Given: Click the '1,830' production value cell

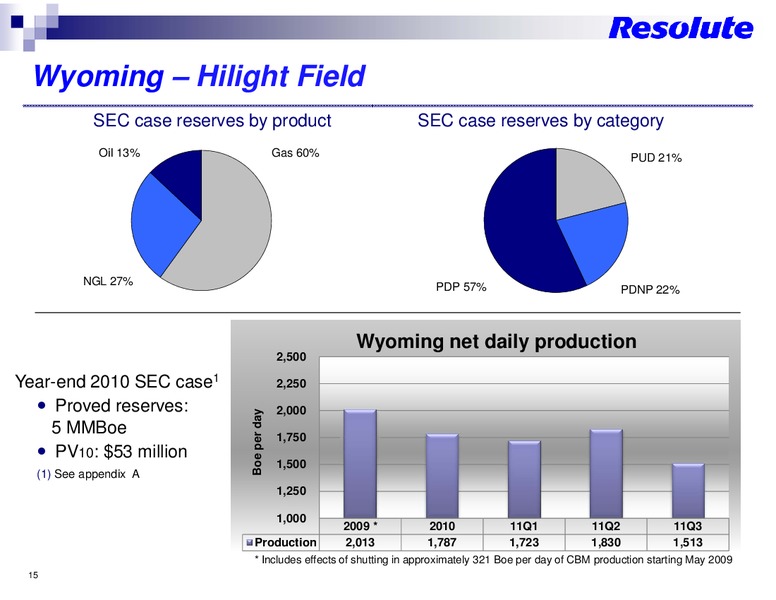Looking at the screenshot, I should 606,543.
